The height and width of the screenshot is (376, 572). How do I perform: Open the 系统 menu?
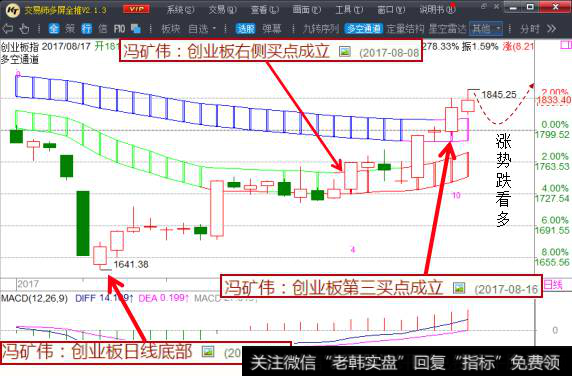pos(180,9)
